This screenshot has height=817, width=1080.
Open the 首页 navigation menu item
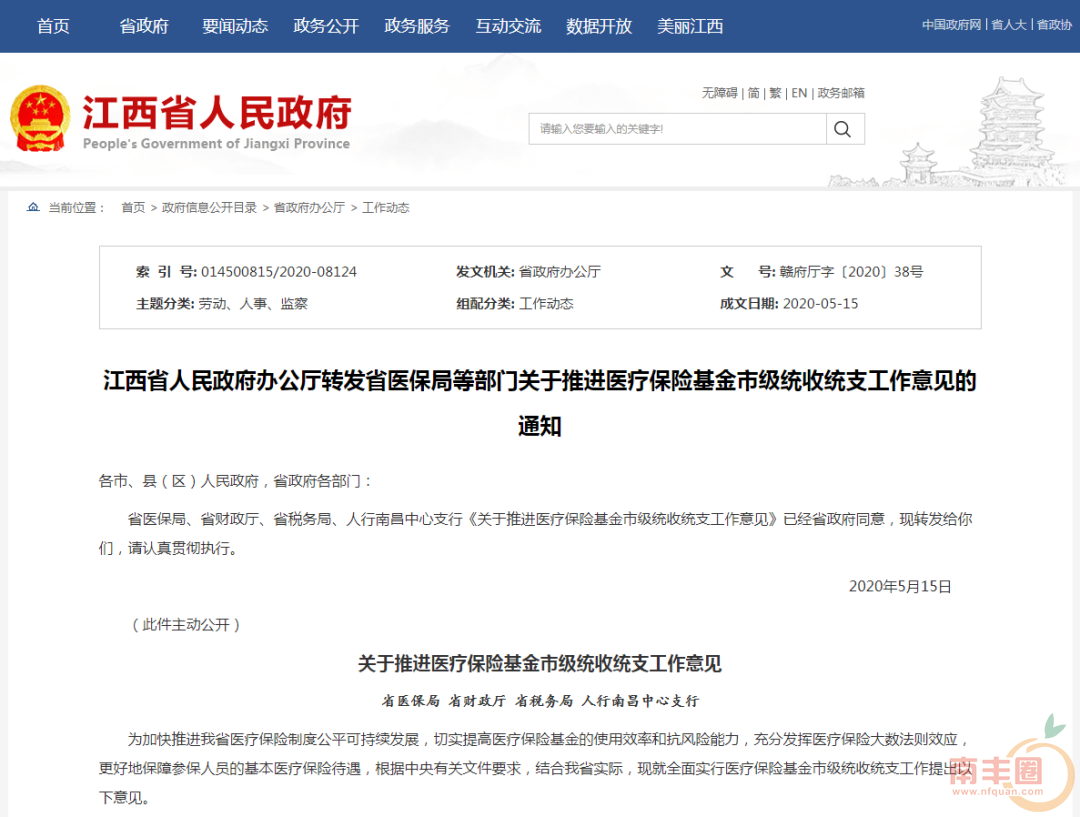(53, 26)
